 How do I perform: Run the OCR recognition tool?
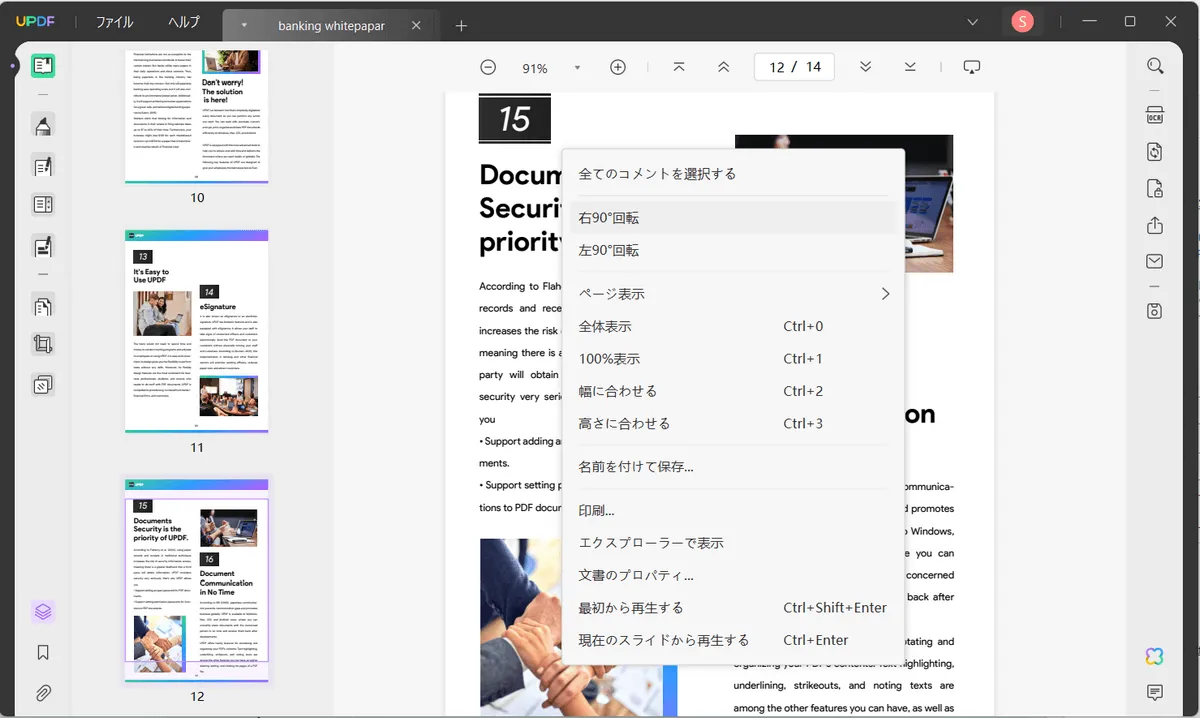(1155, 115)
